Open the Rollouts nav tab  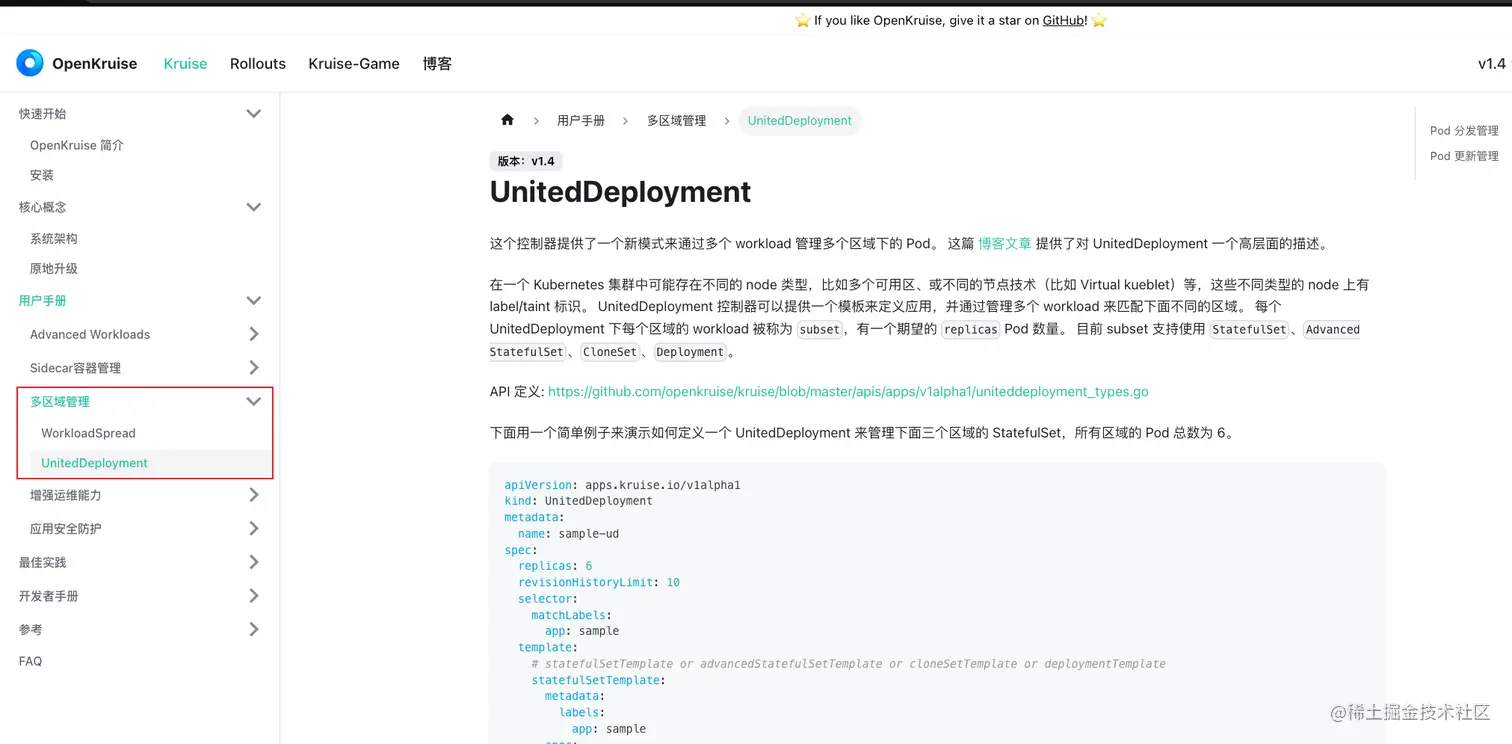pos(258,63)
